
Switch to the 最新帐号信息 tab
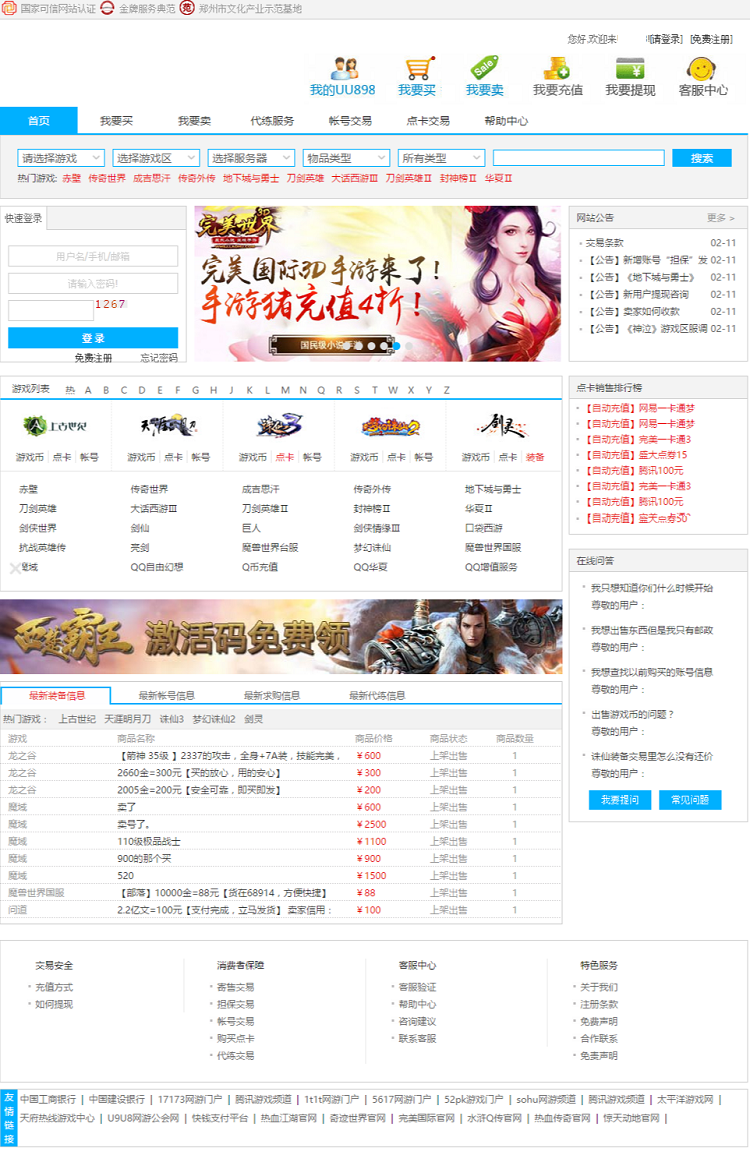click(x=166, y=696)
